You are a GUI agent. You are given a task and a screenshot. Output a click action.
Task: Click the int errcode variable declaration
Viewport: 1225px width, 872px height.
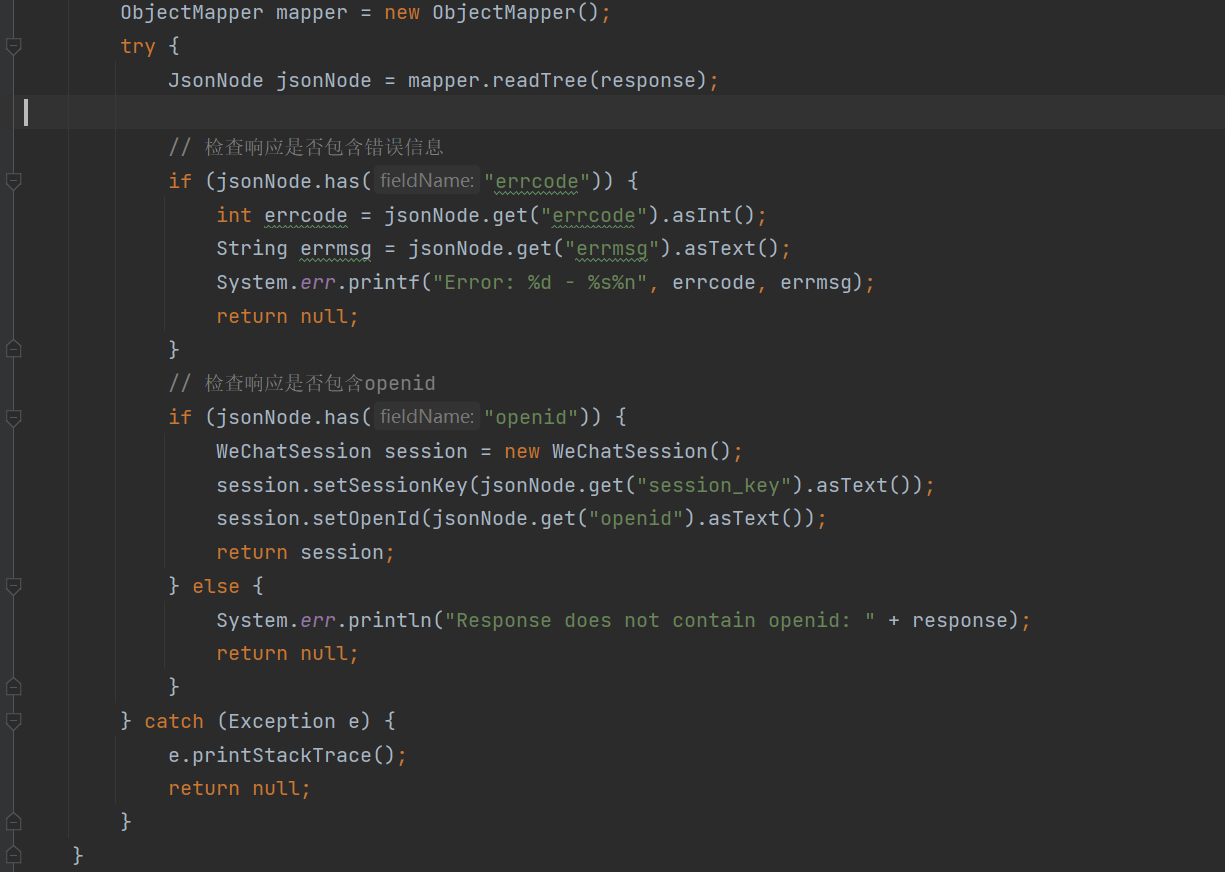[282, 215]
